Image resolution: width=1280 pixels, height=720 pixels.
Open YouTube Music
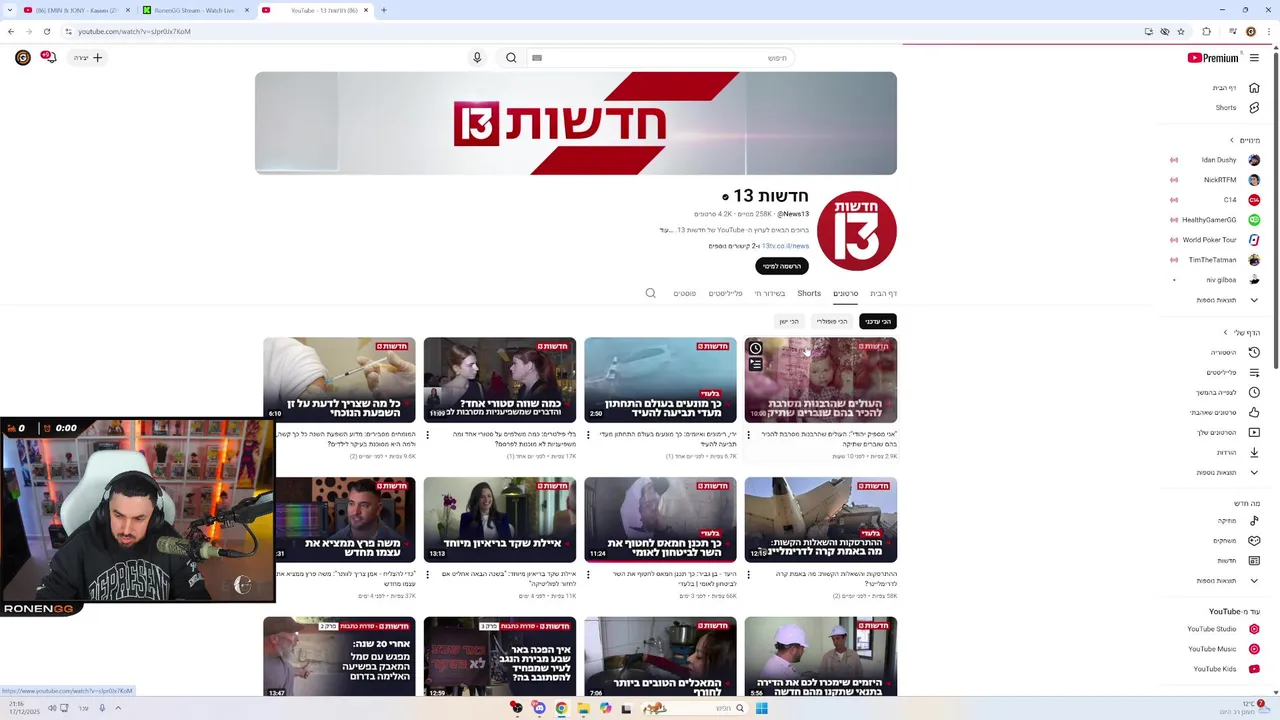(1222, 649)
